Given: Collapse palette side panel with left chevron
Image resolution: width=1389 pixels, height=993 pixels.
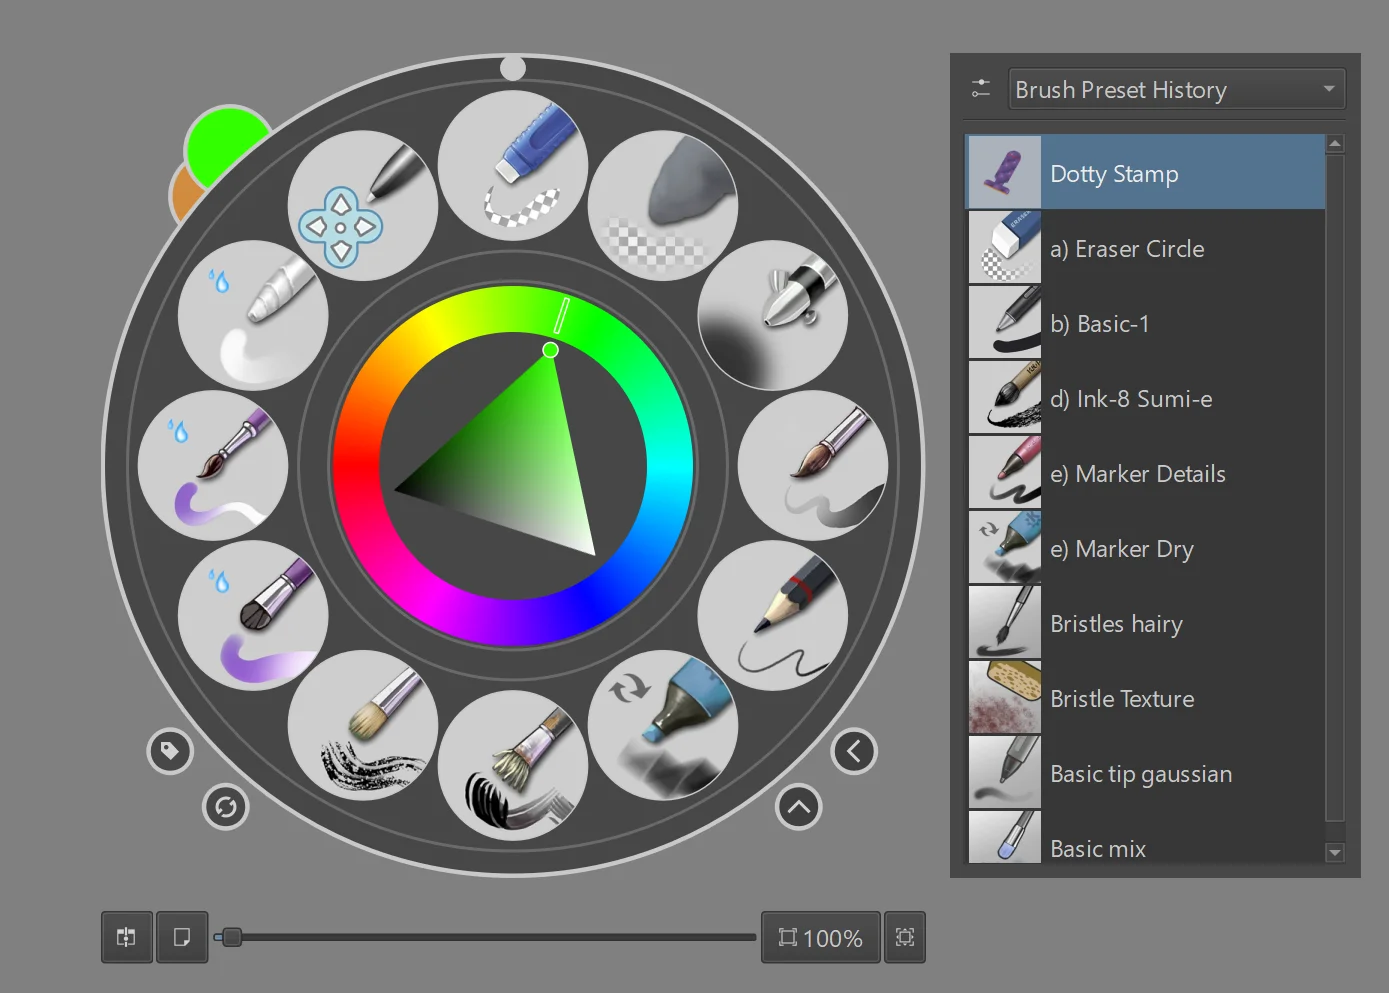Looking at the screenshot, I should tap(854, 751).
